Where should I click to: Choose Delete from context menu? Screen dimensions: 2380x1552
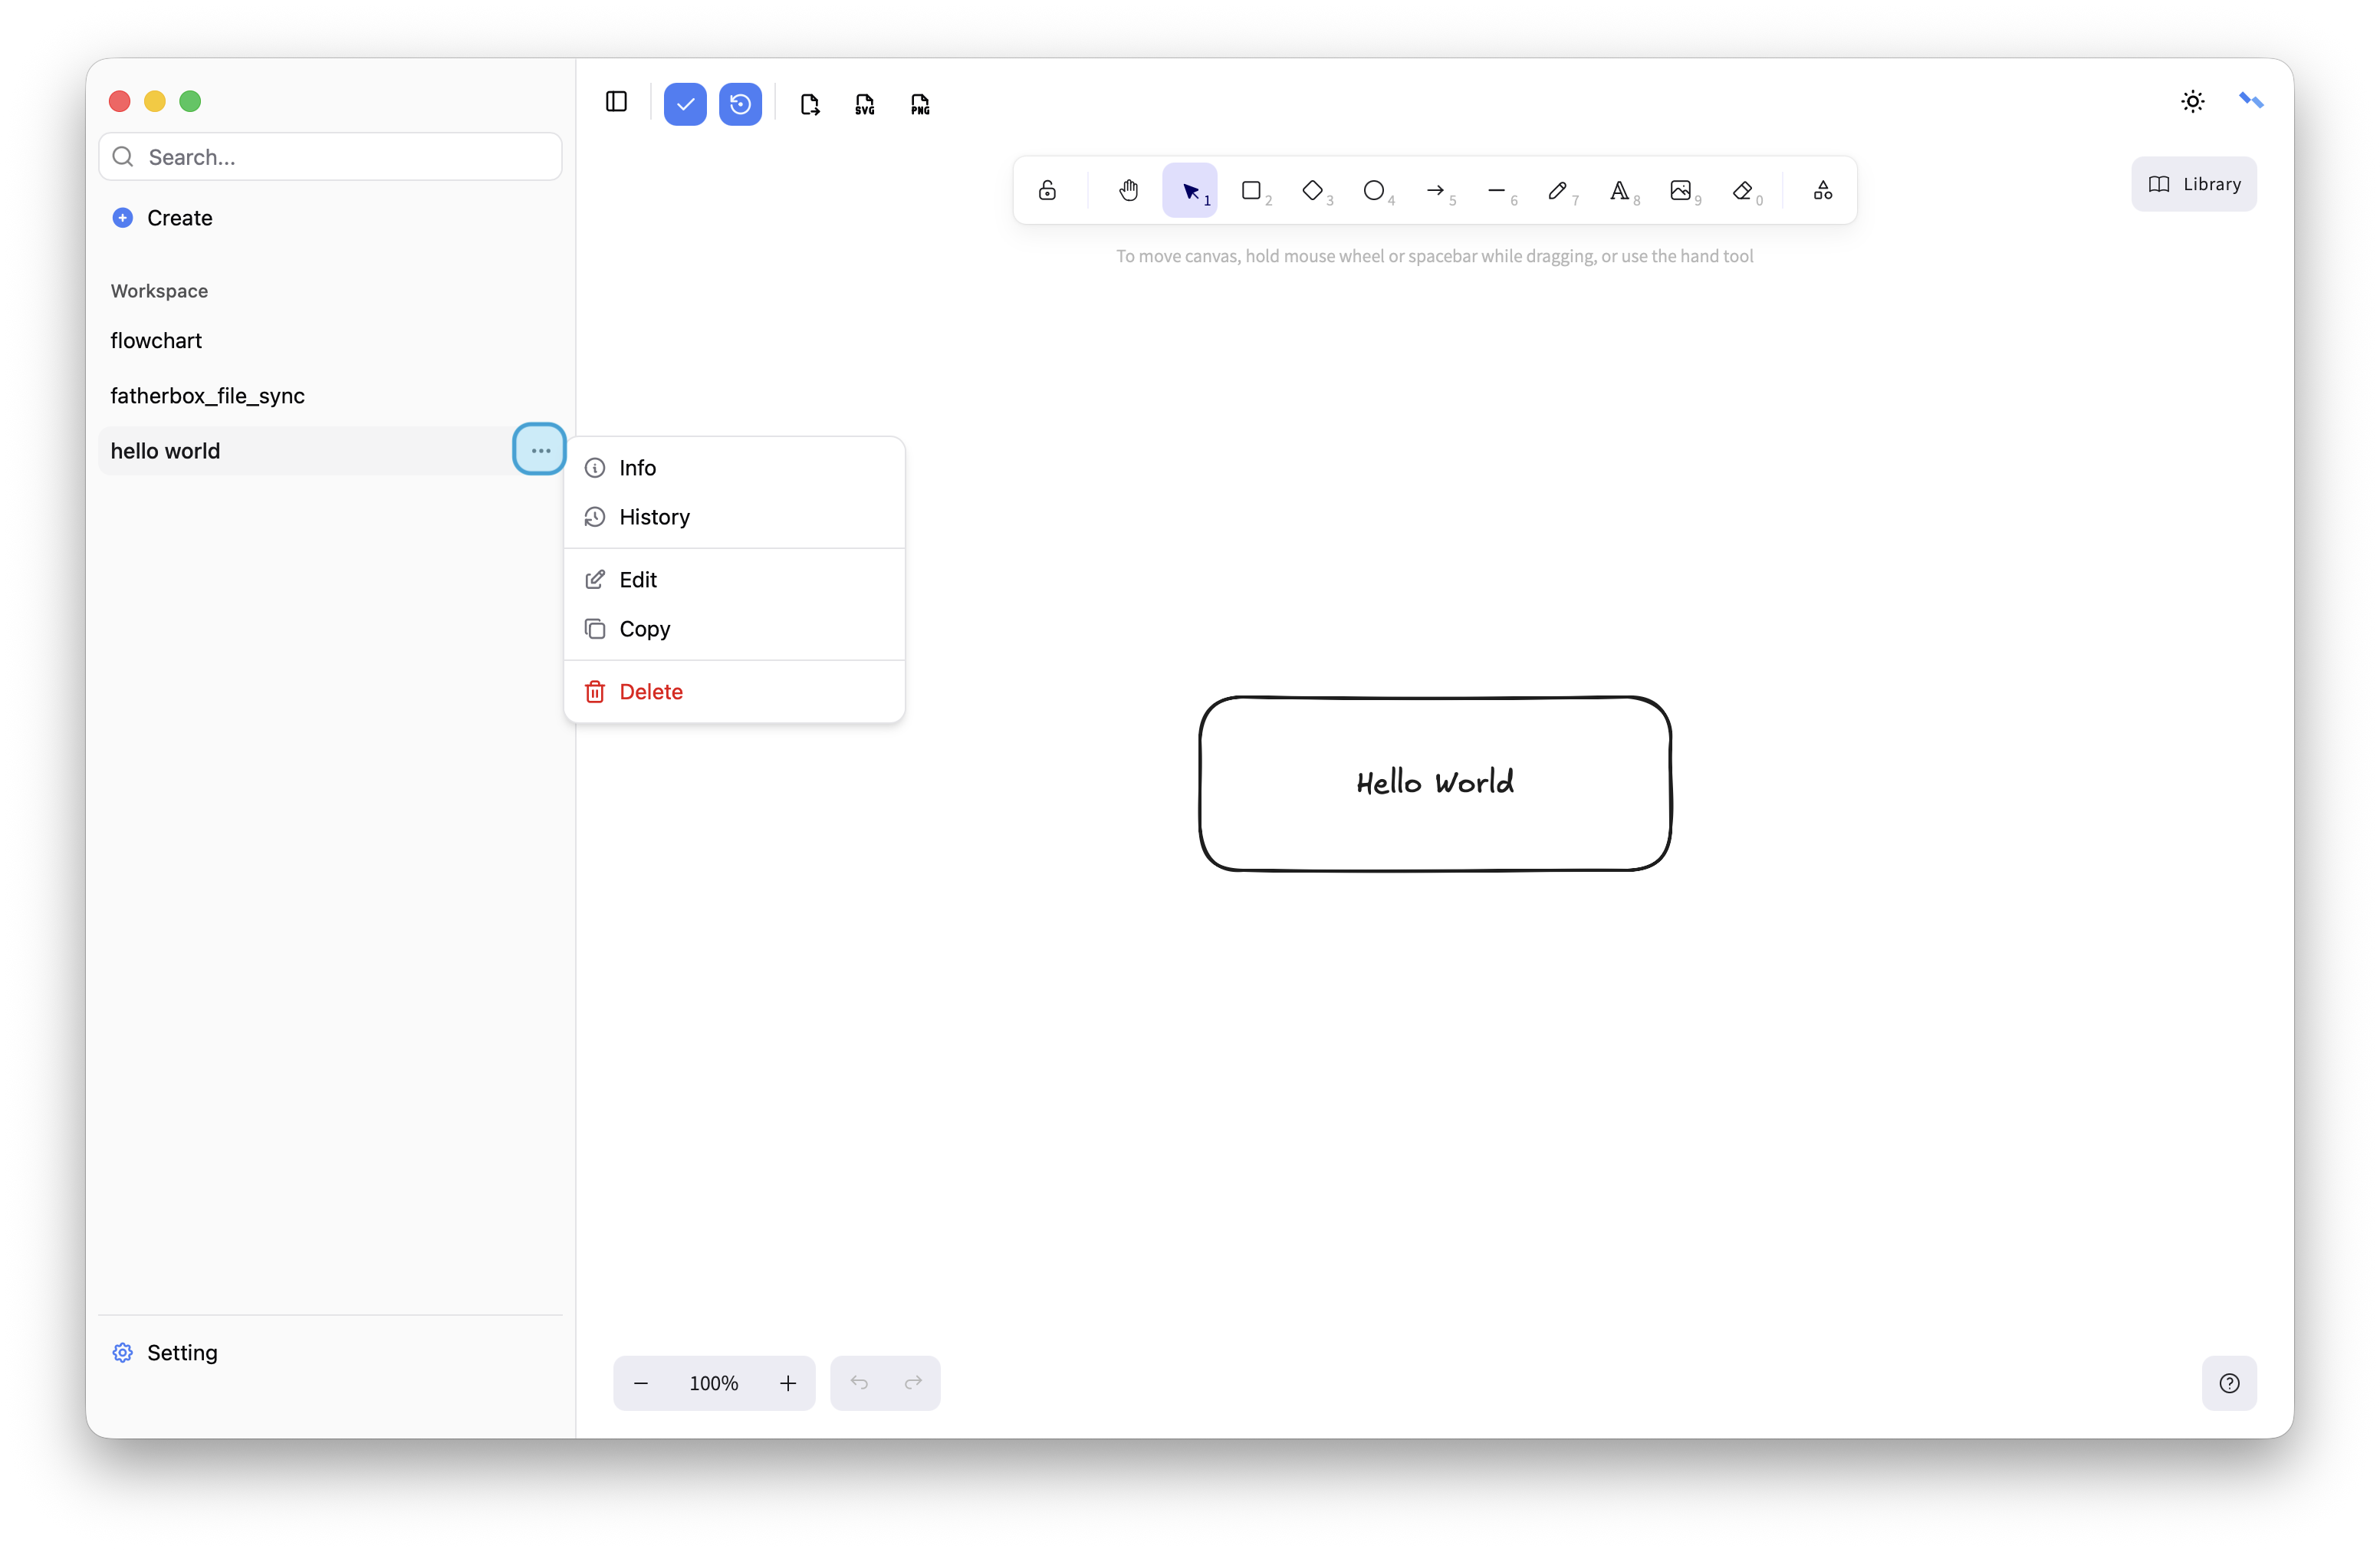(650, 692)
